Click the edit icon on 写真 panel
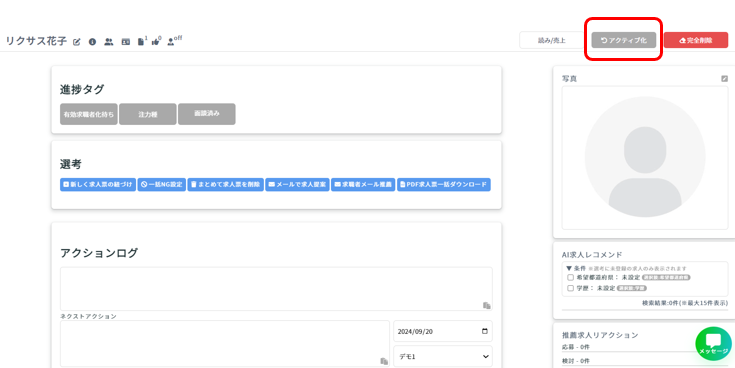 coord(724,79)
